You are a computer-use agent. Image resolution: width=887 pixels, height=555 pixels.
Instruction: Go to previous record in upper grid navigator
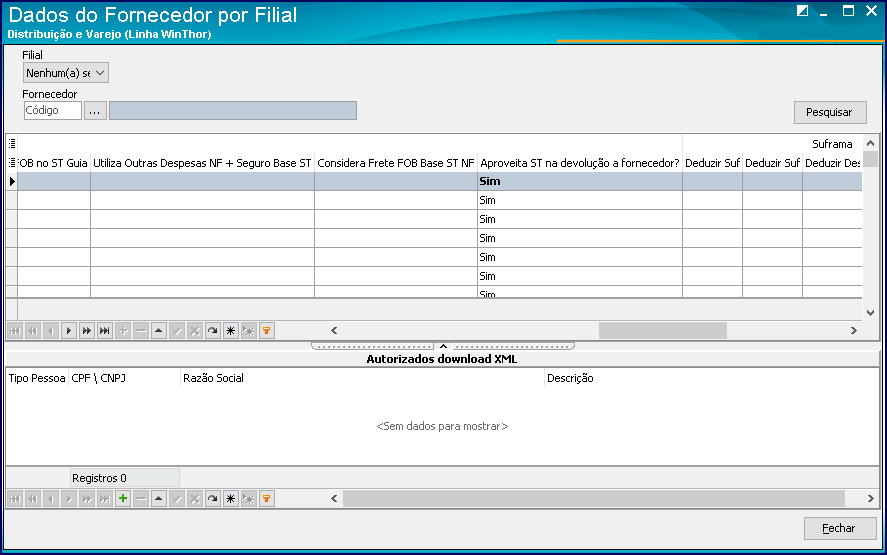coord(51,331)
